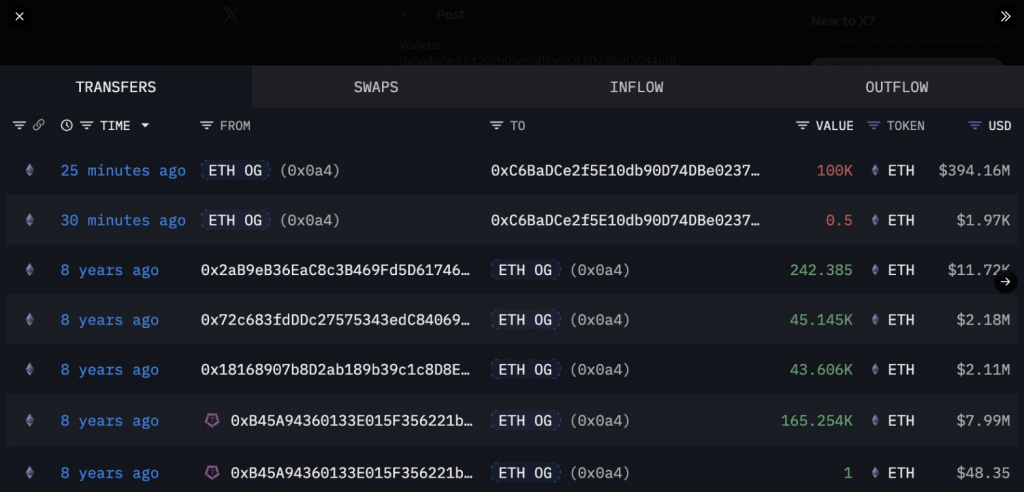Switch to the INFLOW tab
Viewport: 1024px width, 492px height.
tap(636, 87)
